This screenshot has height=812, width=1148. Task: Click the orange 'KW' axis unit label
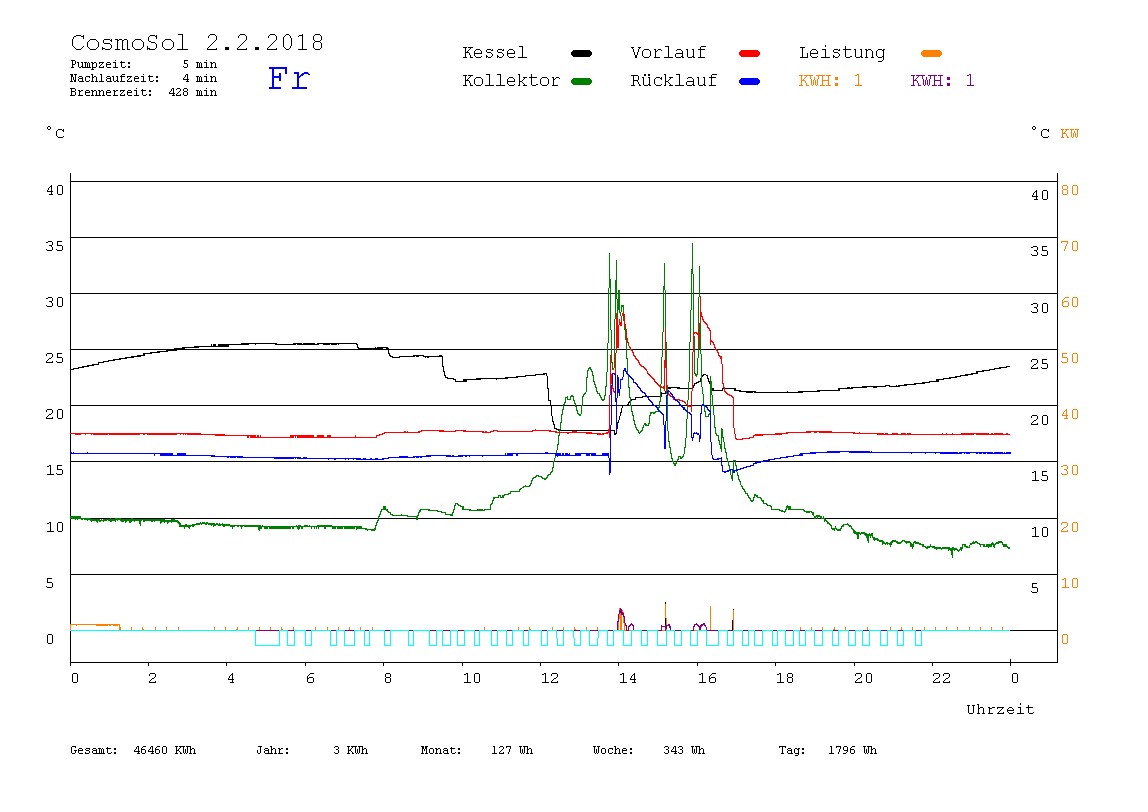(1069, 133)
